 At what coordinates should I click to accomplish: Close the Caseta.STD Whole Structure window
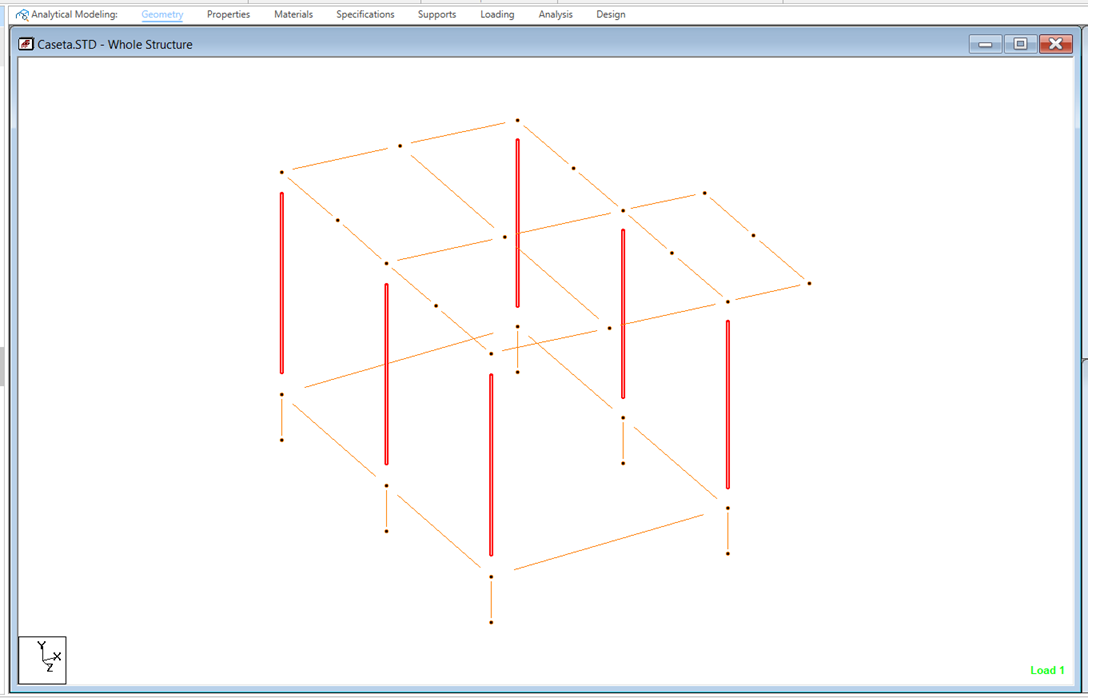(1055, 44)
